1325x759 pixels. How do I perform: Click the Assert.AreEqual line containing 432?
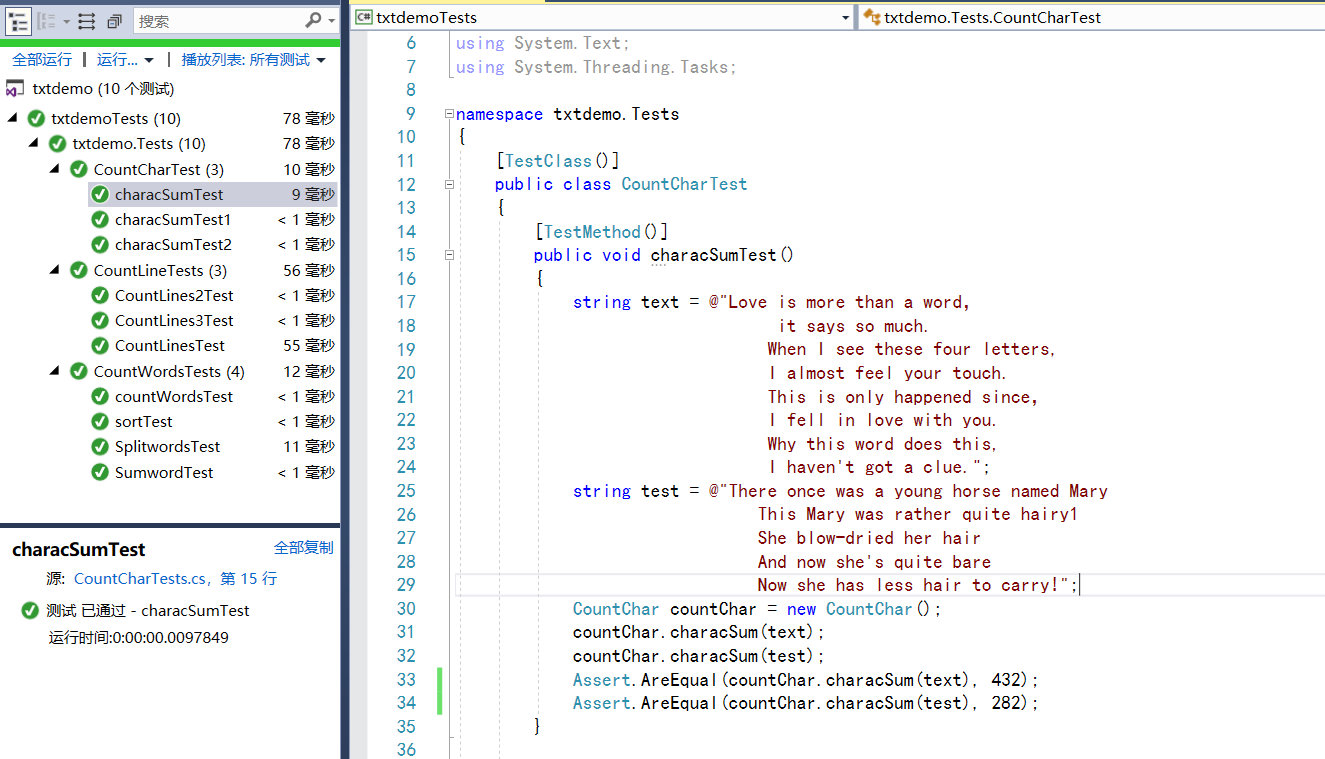(806, 680)
